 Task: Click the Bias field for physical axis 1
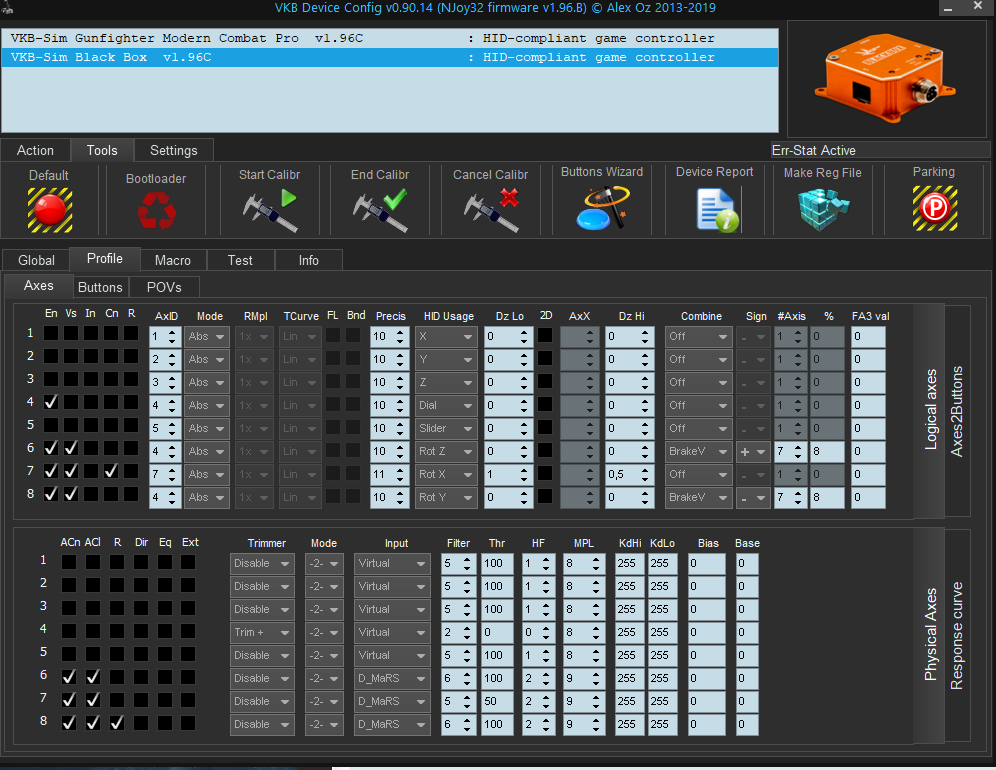706,563
